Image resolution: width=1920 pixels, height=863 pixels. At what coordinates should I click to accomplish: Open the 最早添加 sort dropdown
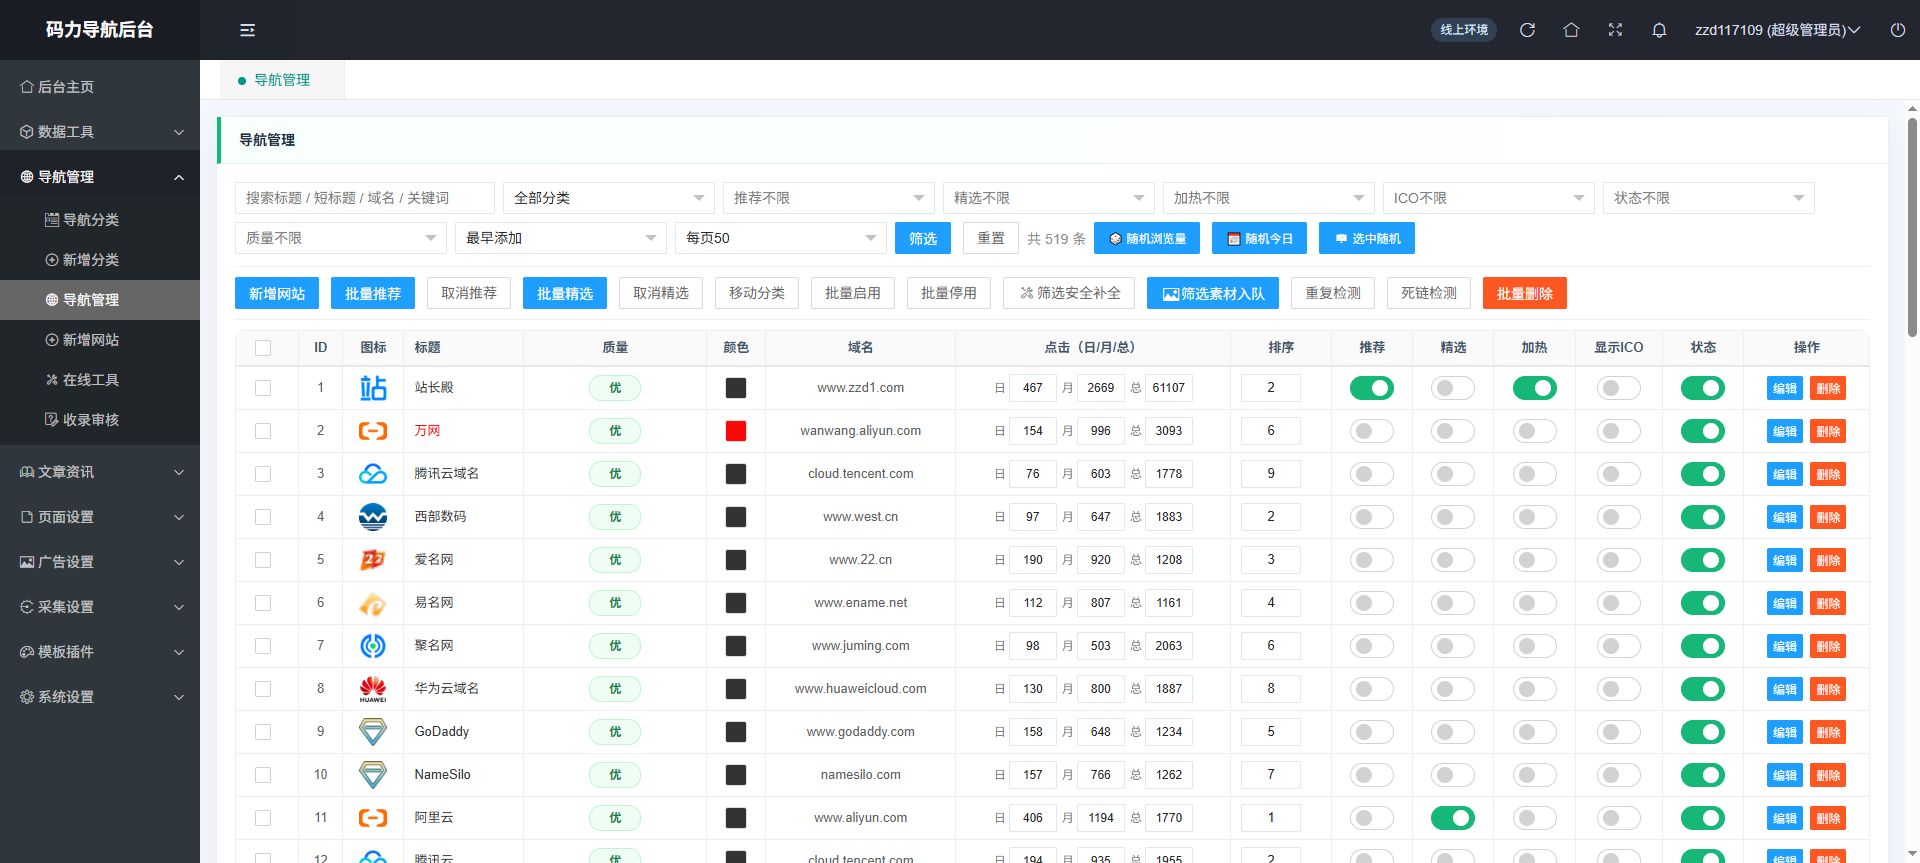pos(561,238)
